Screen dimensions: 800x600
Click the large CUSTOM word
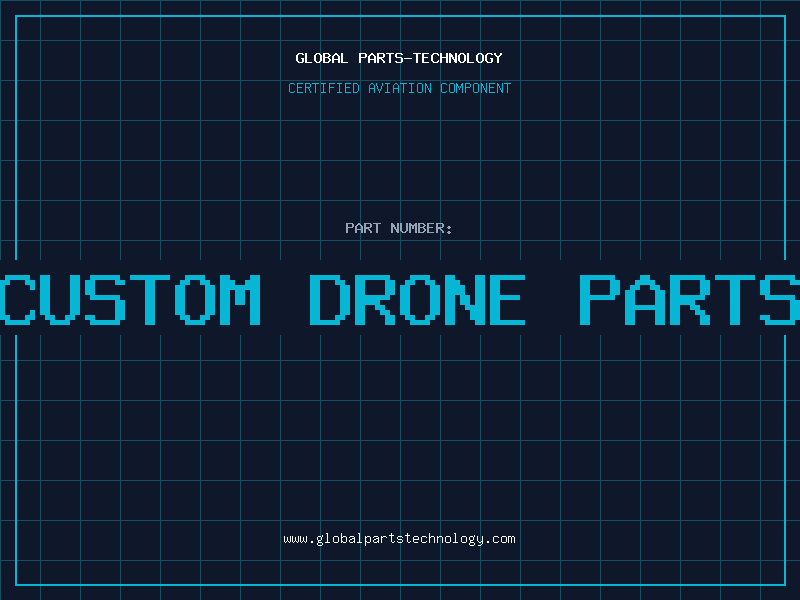130,300
